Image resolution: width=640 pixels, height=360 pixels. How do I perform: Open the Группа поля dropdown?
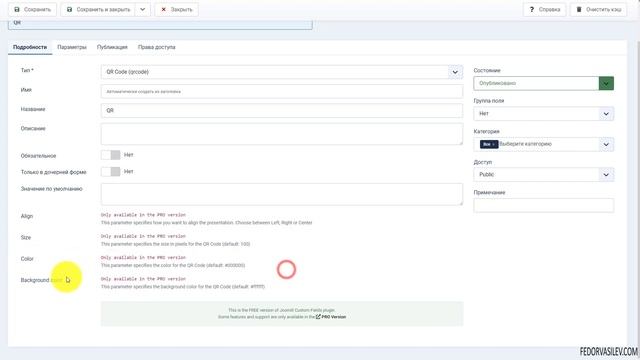pyautogui.click(x=543, y=113)
